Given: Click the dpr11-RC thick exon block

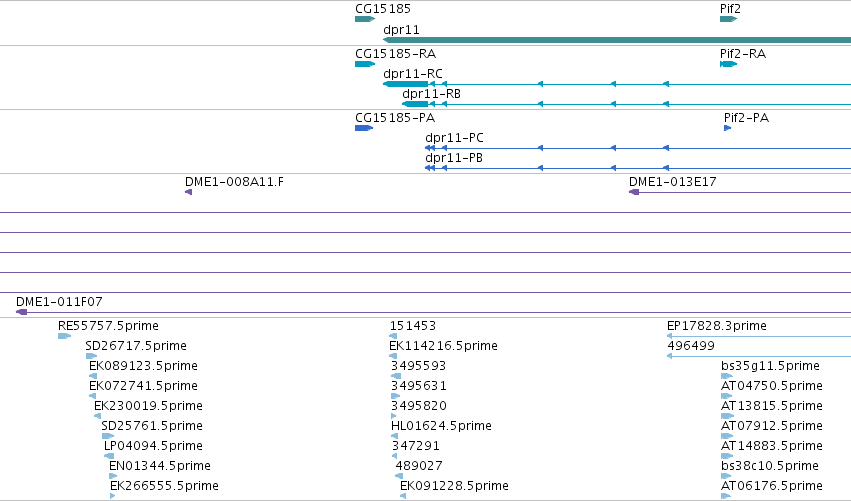Looking at the screenshot, I should coord(405,84).
